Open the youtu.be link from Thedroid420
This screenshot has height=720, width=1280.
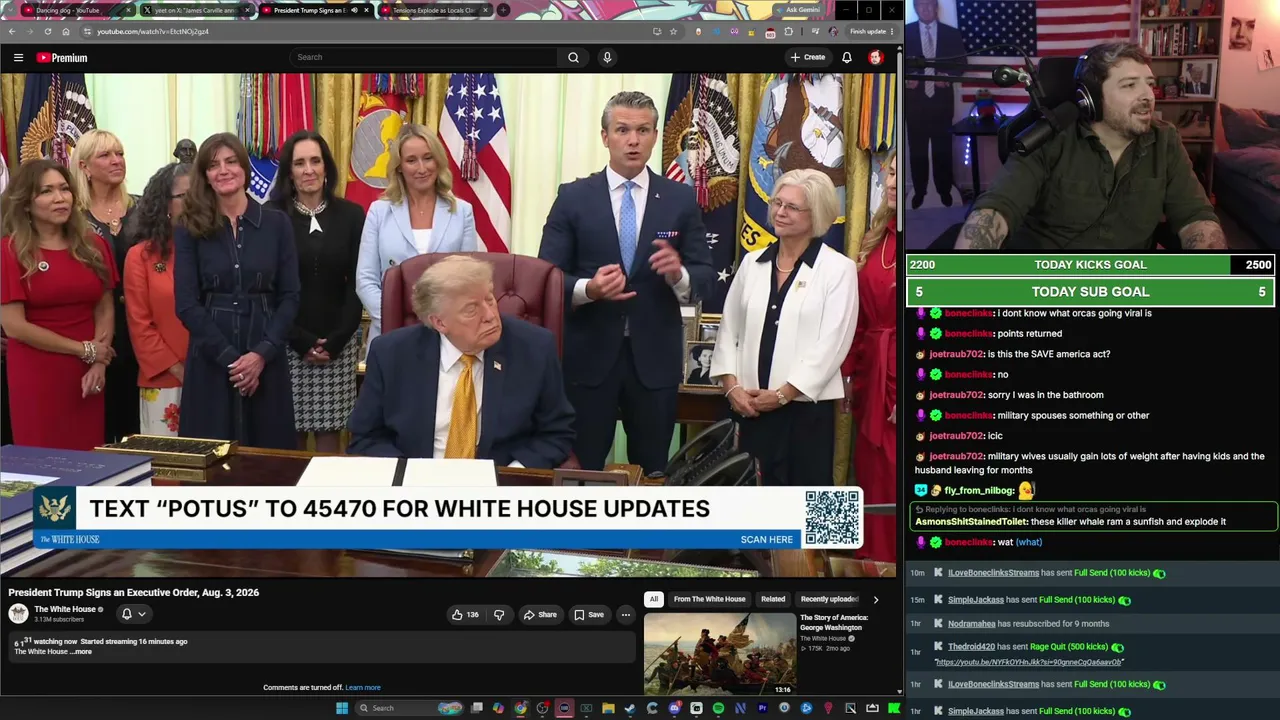1029,662
